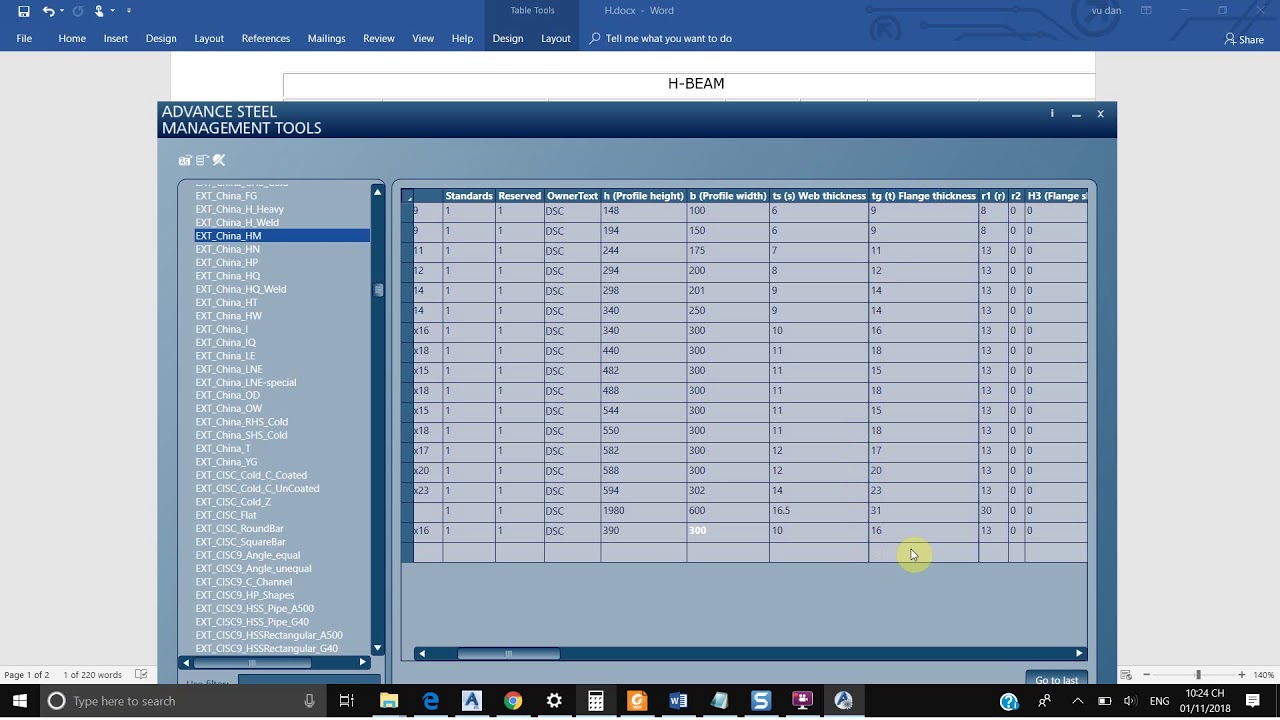Click the first toolbar icon in Management Tools
Image resolution: width=1280 pixels, height=720 pixels.
pos(185,160)
